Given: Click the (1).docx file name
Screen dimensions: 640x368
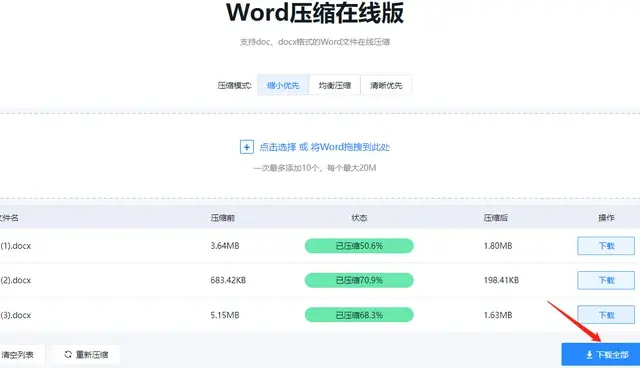Looking at the screenshot, I should (x=16, y=246).
